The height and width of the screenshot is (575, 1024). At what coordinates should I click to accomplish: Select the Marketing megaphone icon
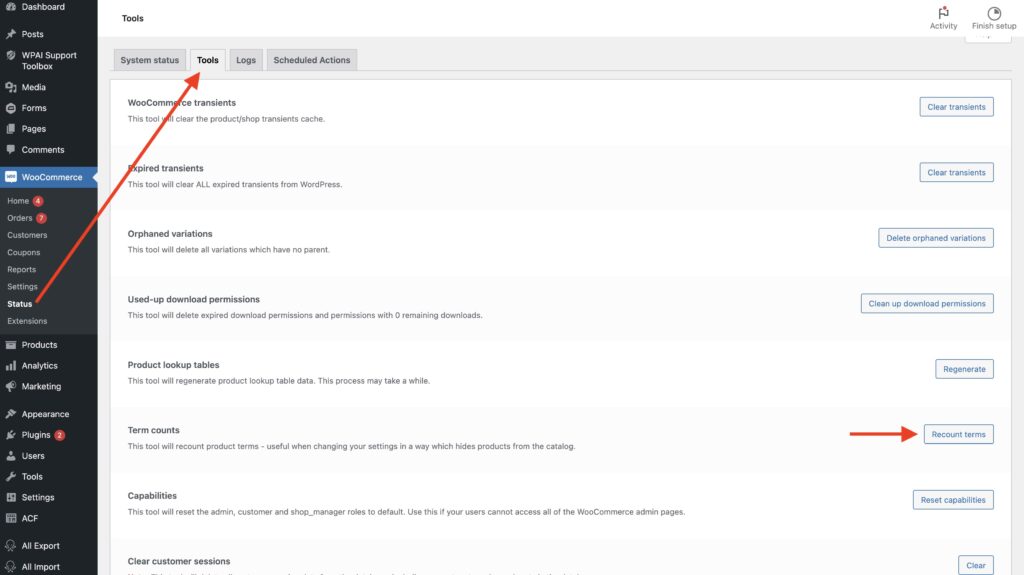(11, 387)
